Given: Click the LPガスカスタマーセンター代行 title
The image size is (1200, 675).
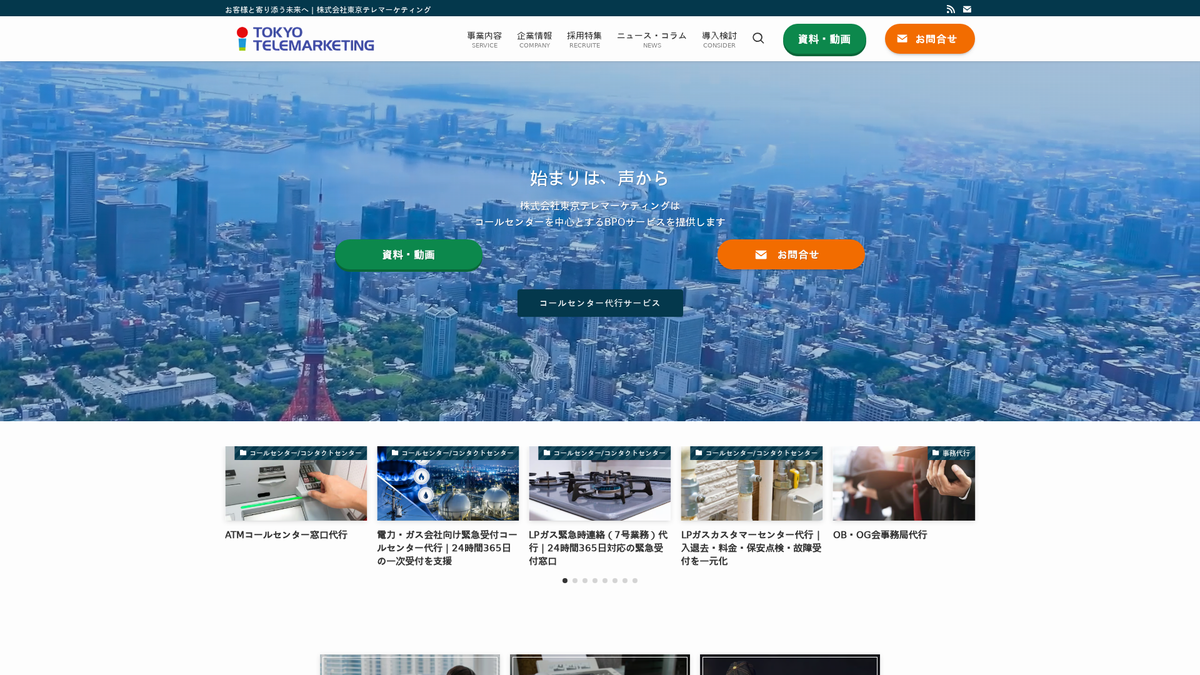Looking at the screenshot, I should [x=751, y=548].
